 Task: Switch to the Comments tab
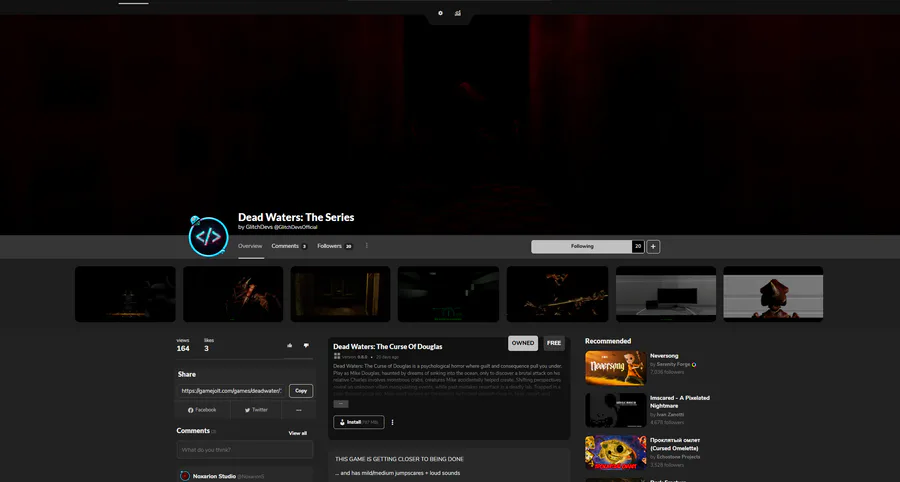tap(289, 246)
